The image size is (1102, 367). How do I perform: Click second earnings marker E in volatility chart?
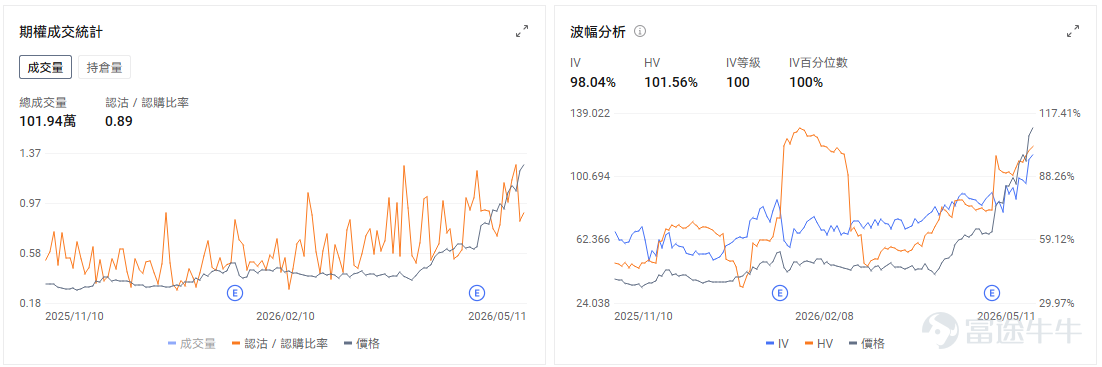pyautogui.click(x=992, y=292)
